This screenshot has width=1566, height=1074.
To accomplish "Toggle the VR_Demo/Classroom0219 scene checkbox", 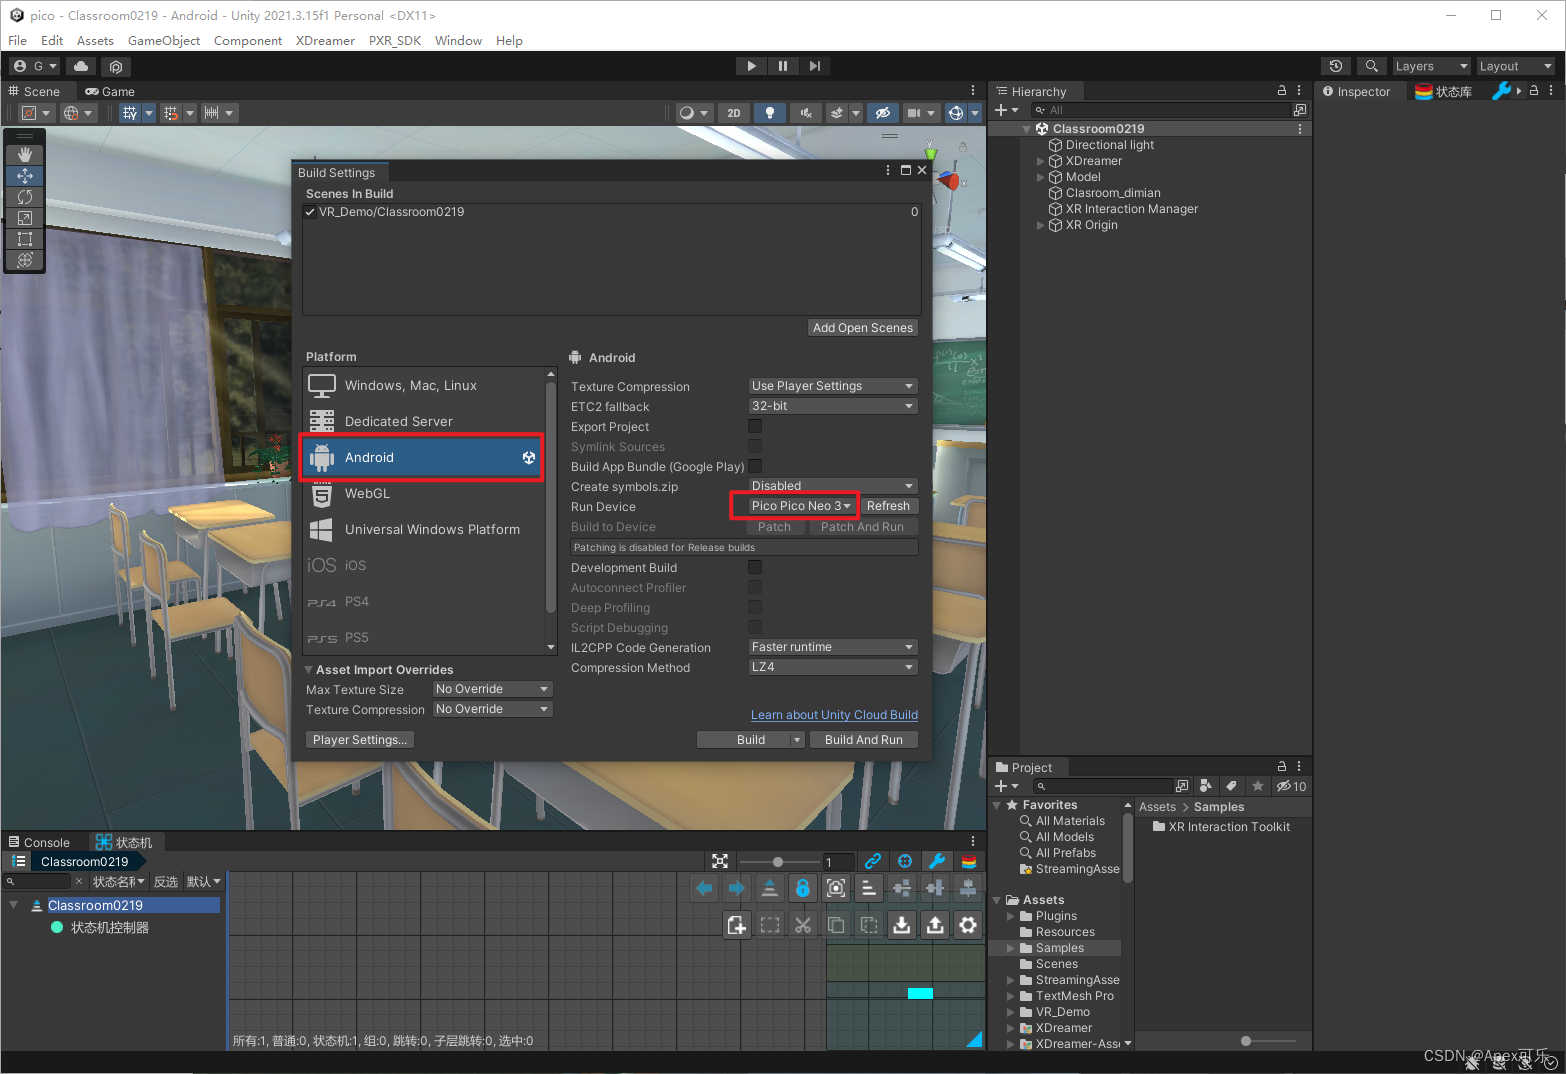I will tap(310, 212).
